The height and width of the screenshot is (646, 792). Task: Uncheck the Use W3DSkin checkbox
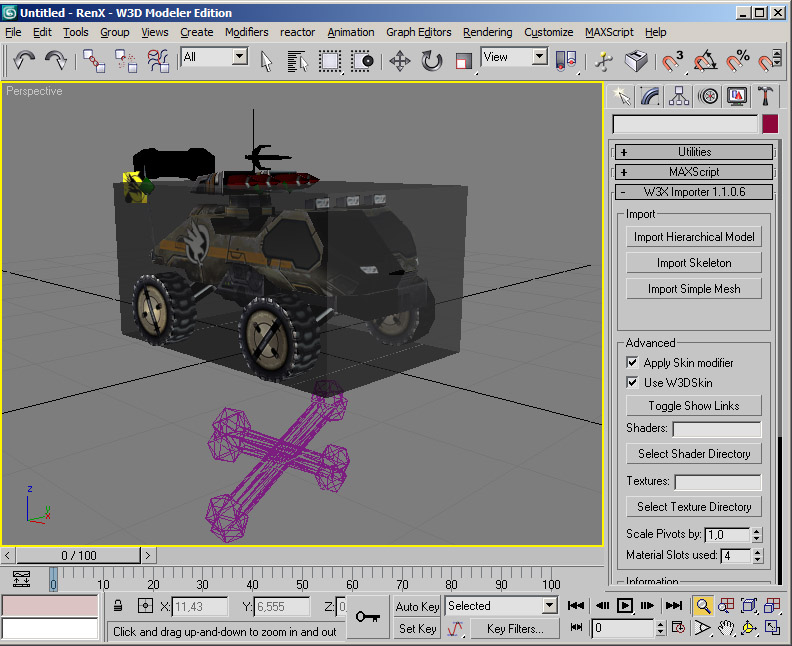tap(632, 382)
